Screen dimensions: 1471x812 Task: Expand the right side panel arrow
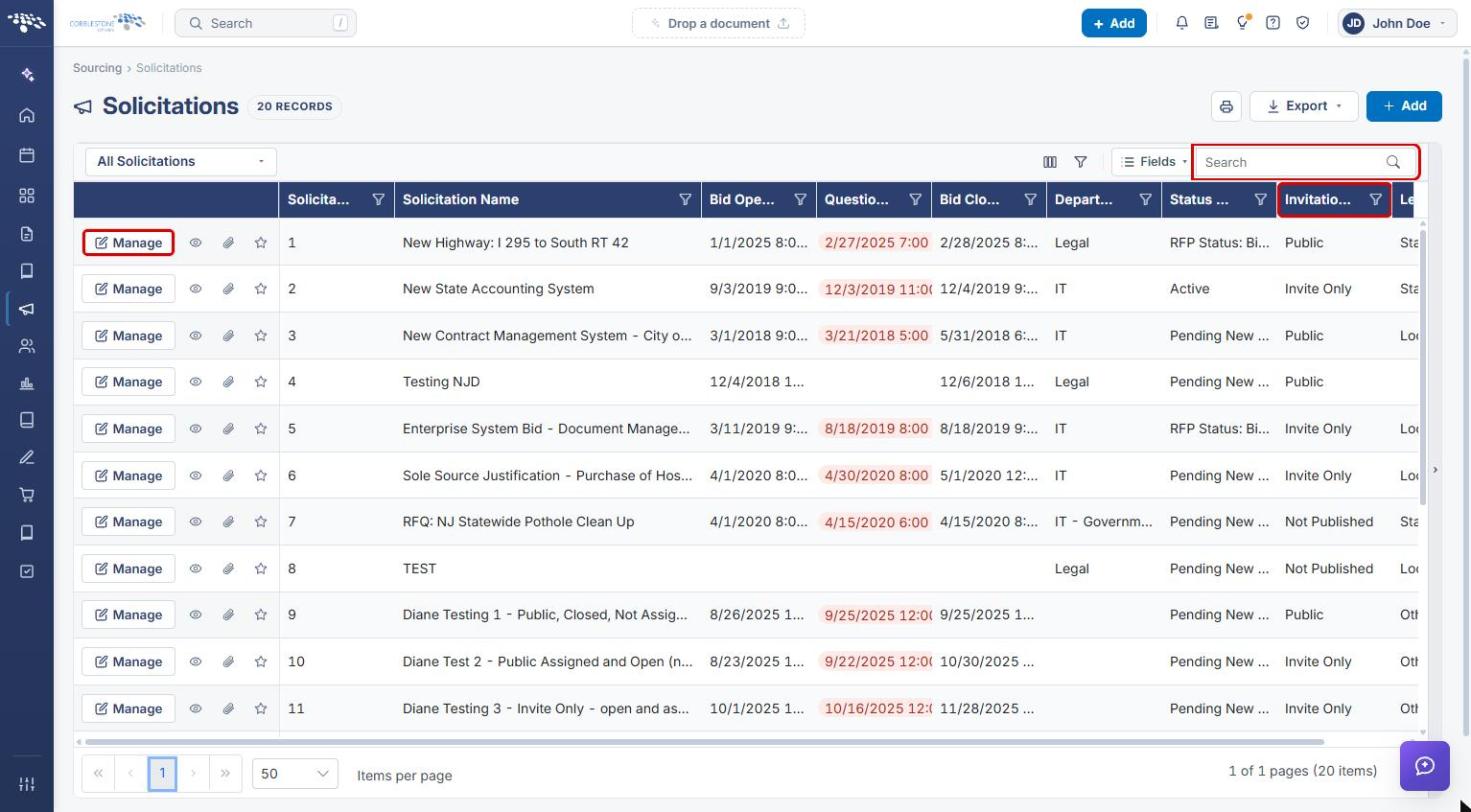coord(1435,469)
